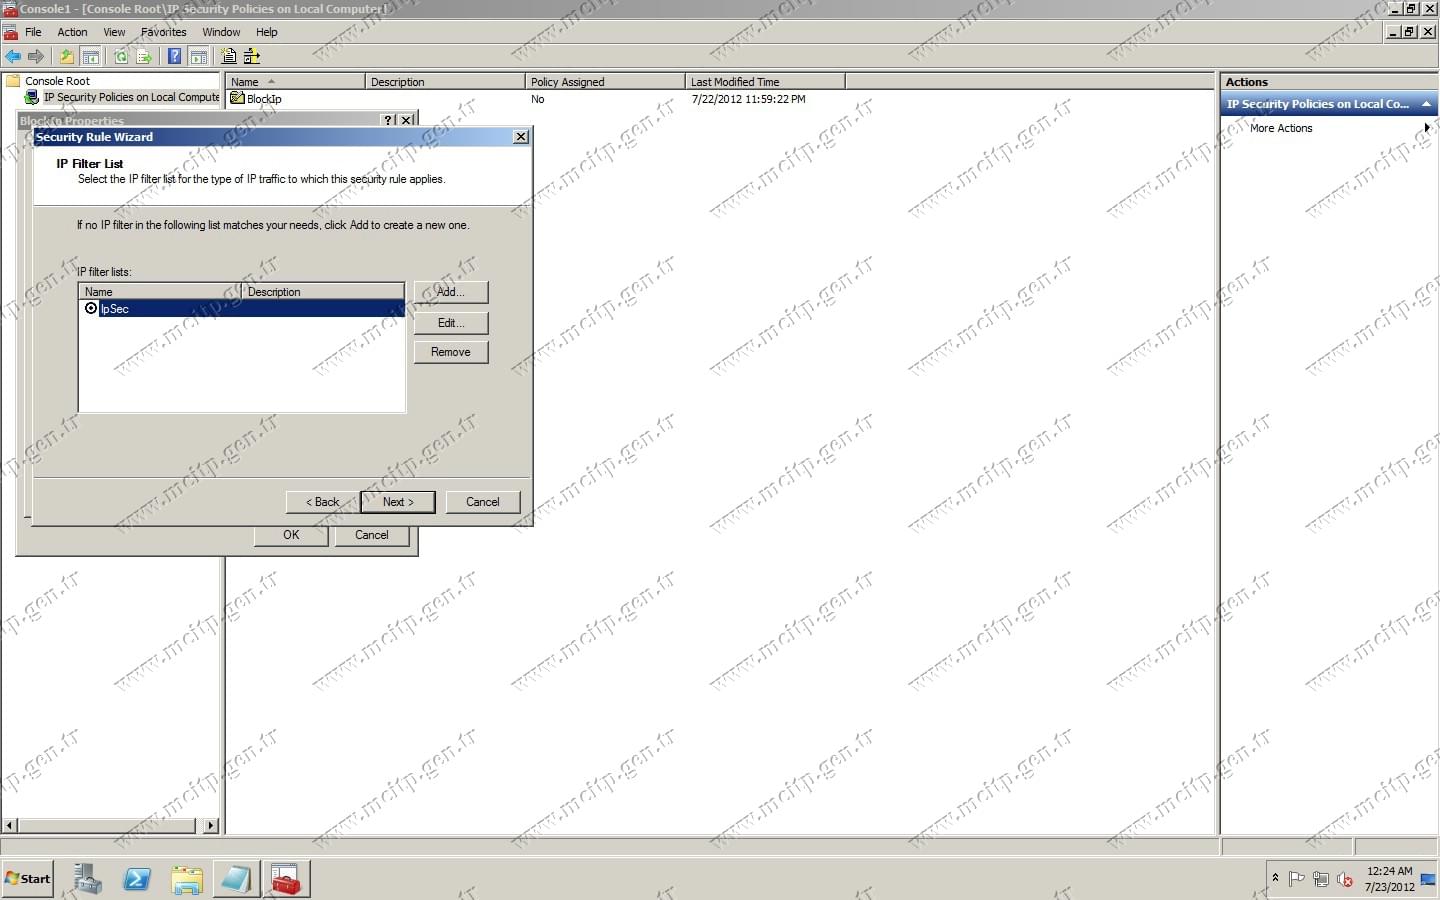Launch PowerShell from the taskbar

tap(137, 879)
